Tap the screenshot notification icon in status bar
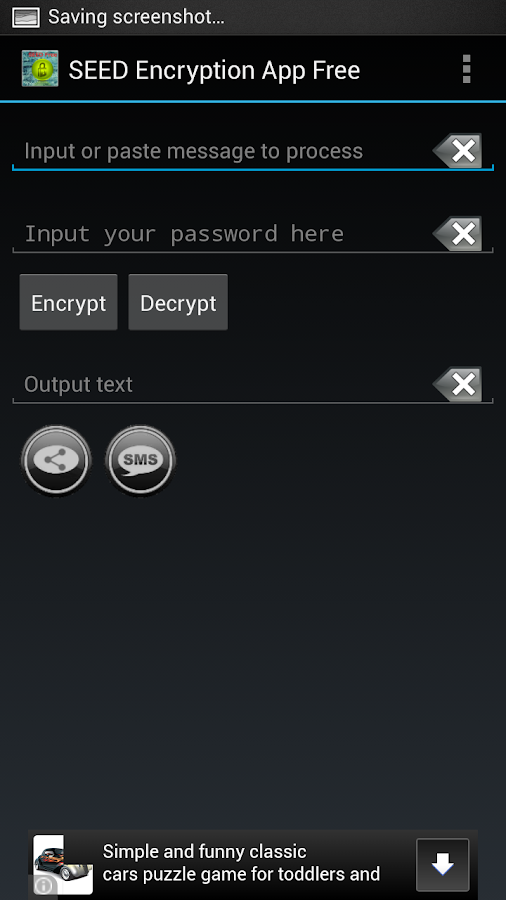 (x=26, y=17)
